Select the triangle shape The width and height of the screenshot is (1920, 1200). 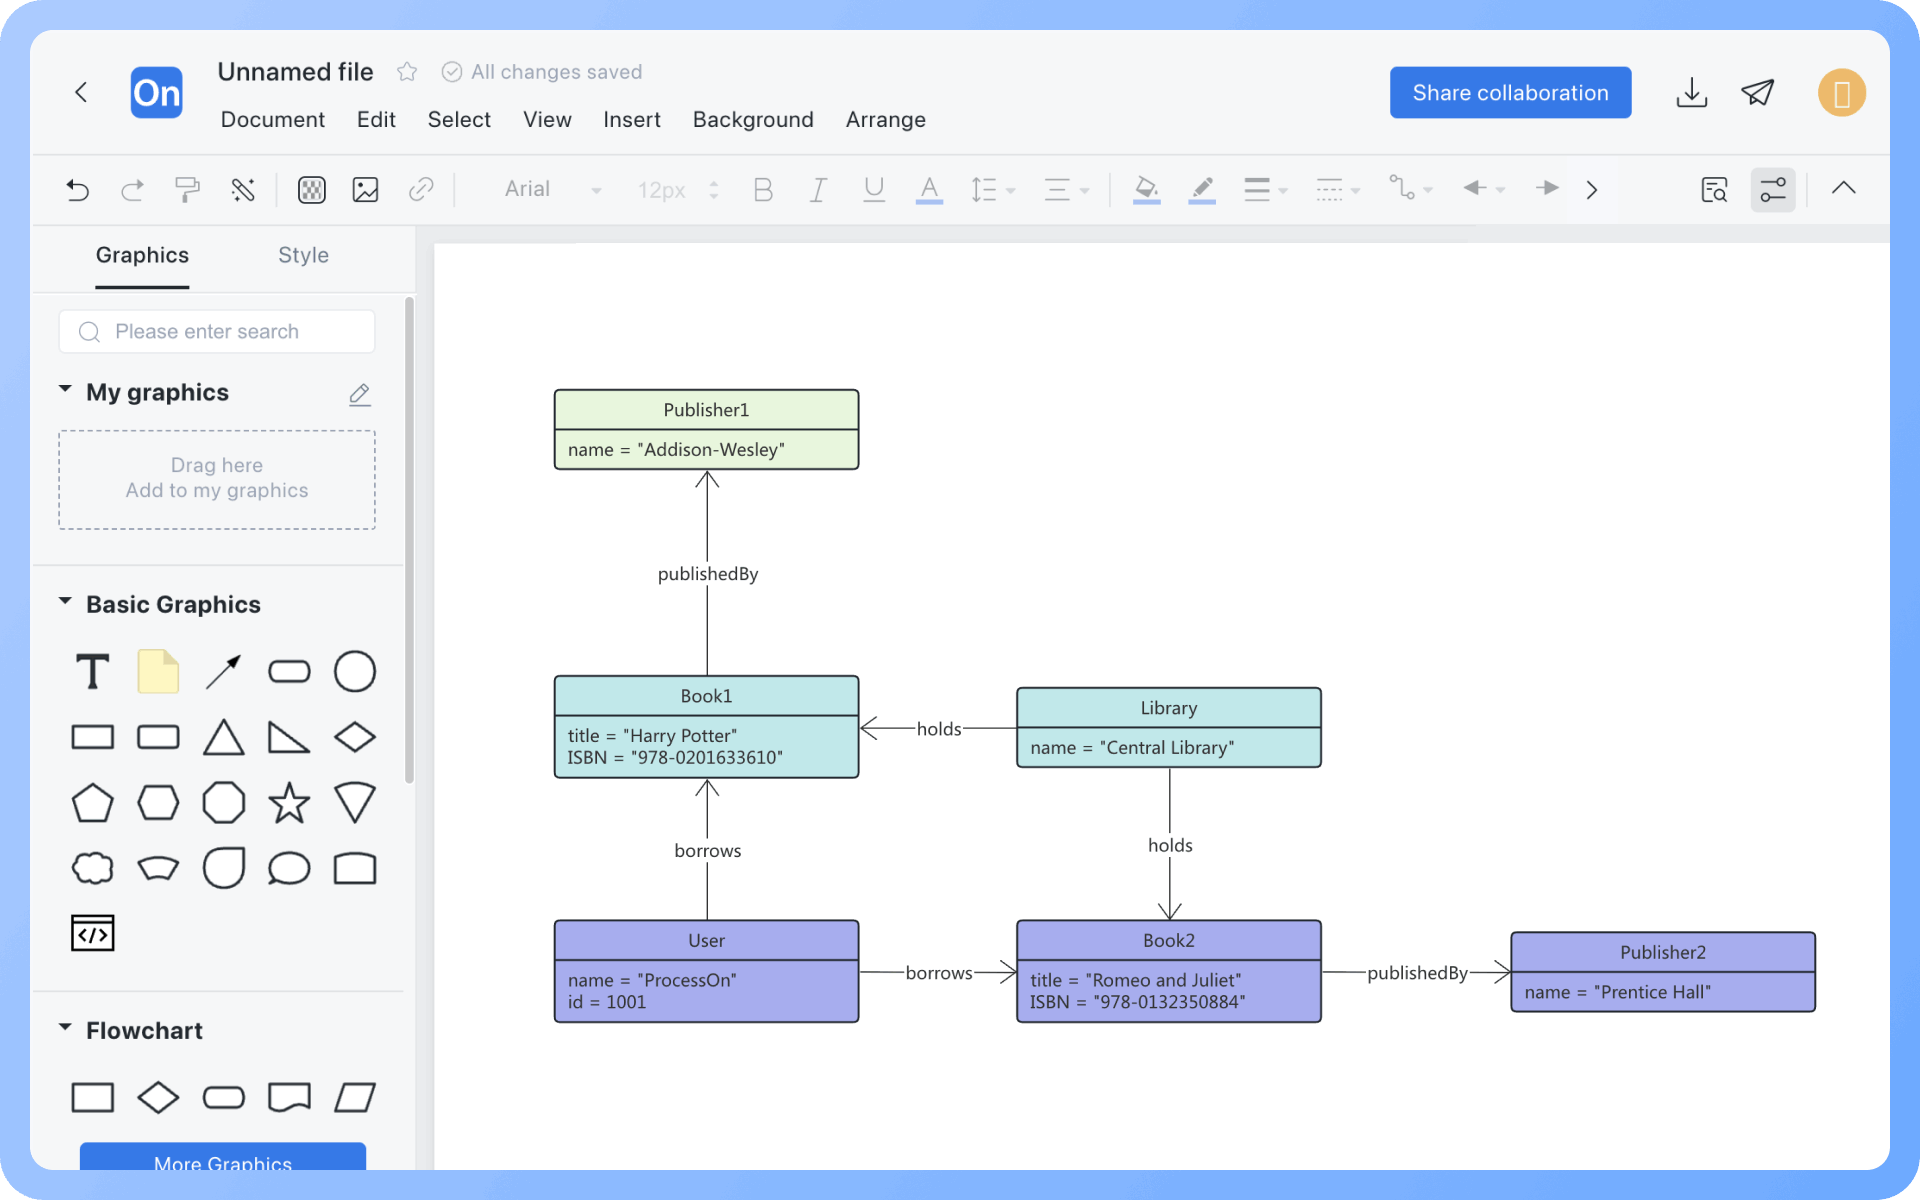tap(223, 738)
